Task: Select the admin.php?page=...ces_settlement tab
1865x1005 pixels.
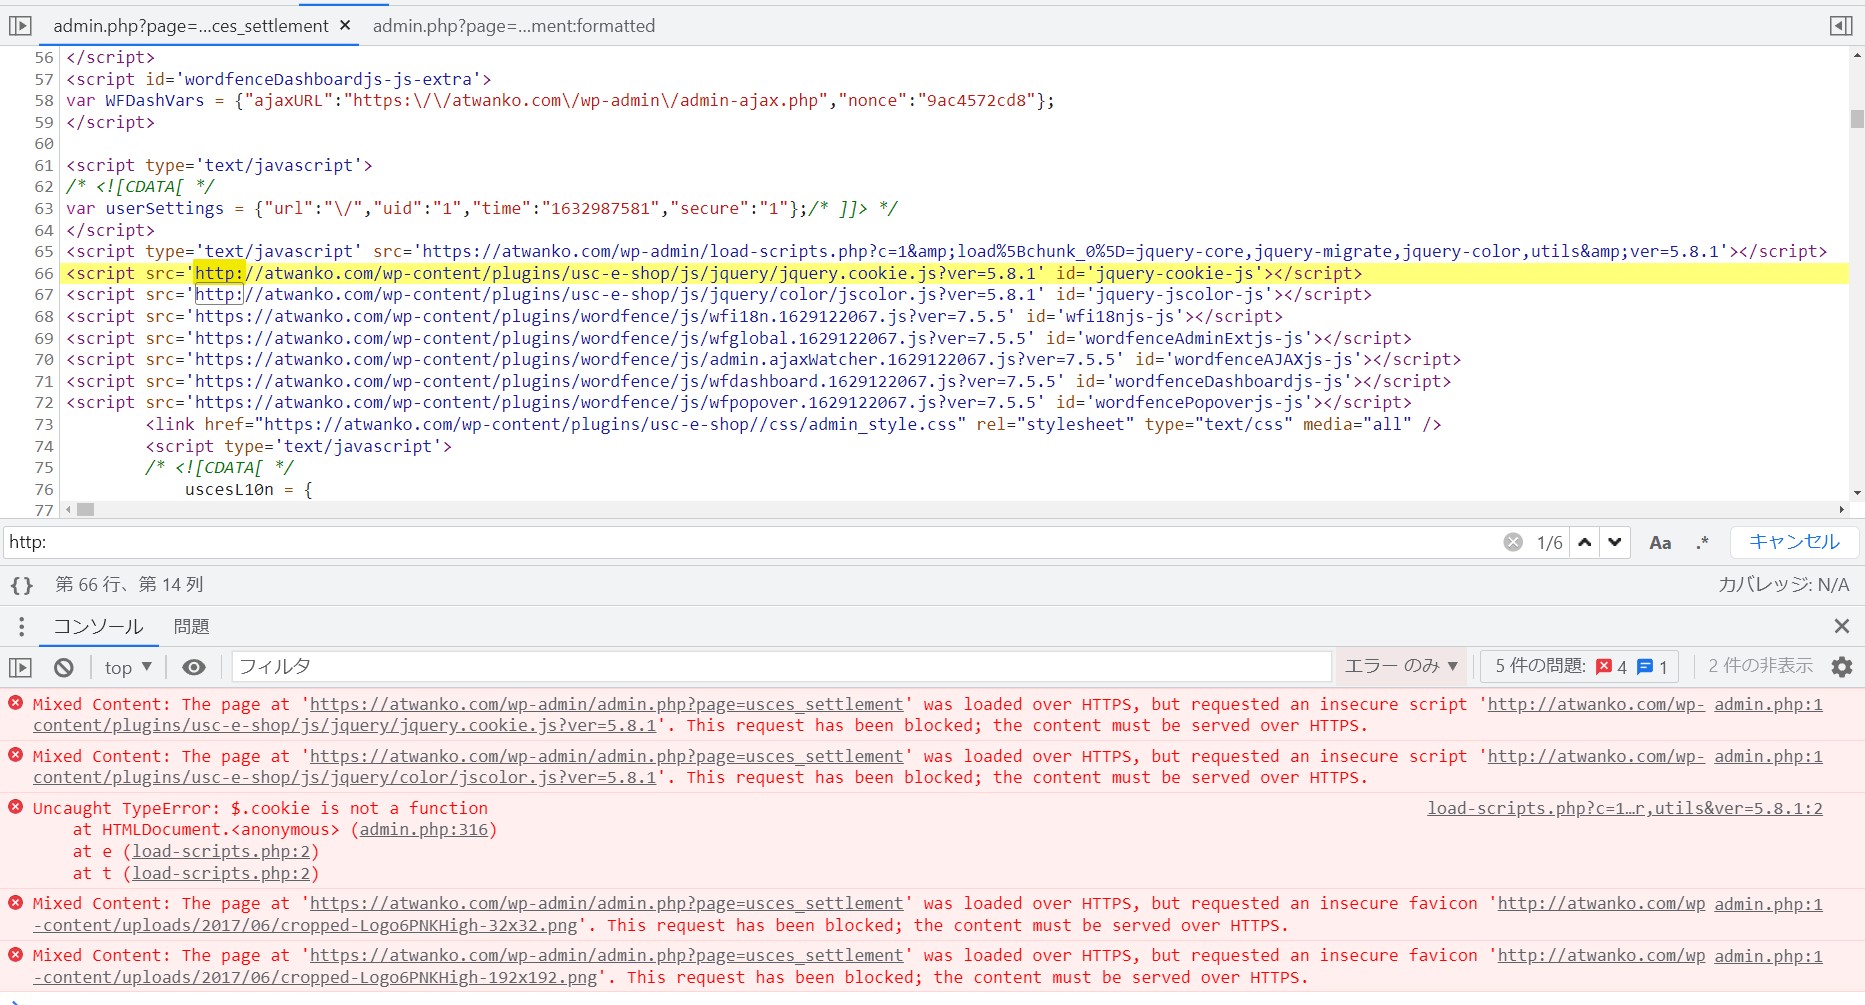Action: click(191, 26)
